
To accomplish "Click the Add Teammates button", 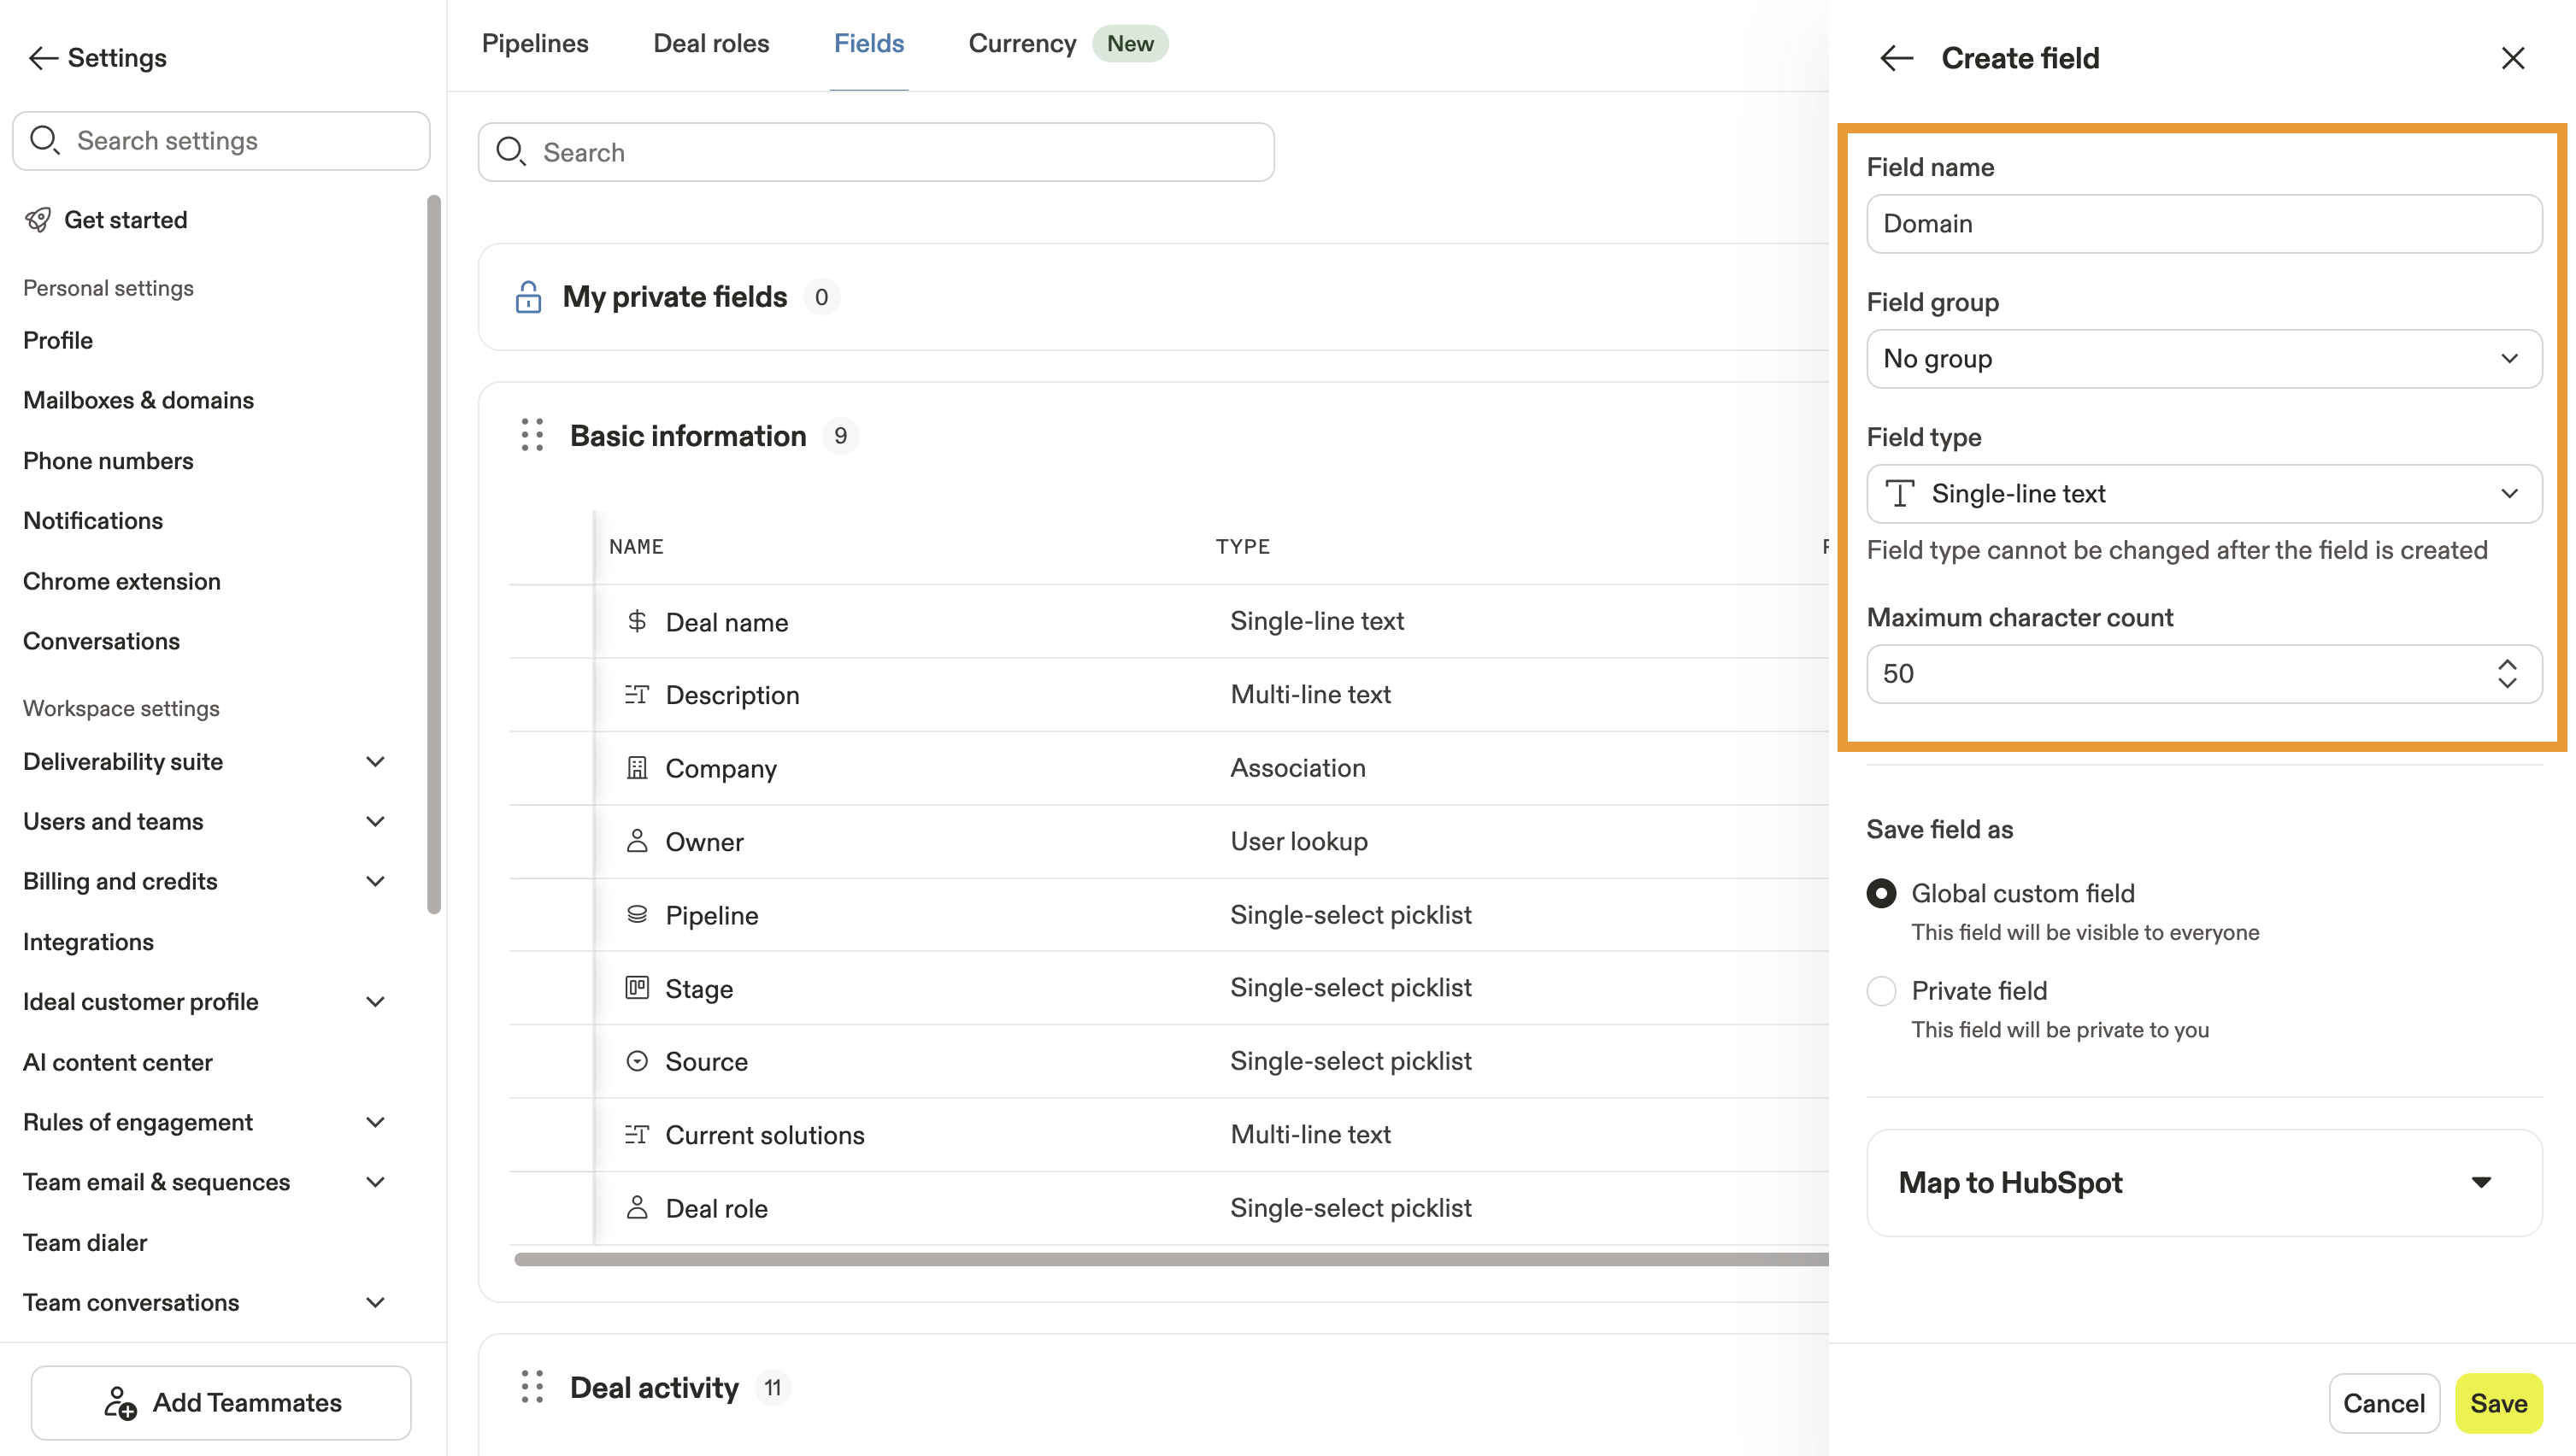I will coord(221,1403).
